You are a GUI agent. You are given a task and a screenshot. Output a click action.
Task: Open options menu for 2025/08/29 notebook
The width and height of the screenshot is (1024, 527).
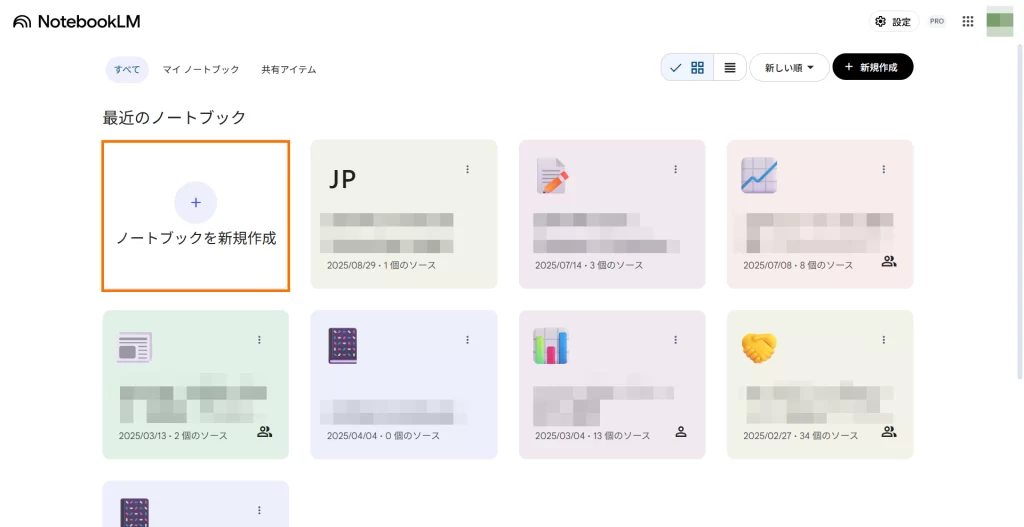pyautogui.click(x=468, y=169)
